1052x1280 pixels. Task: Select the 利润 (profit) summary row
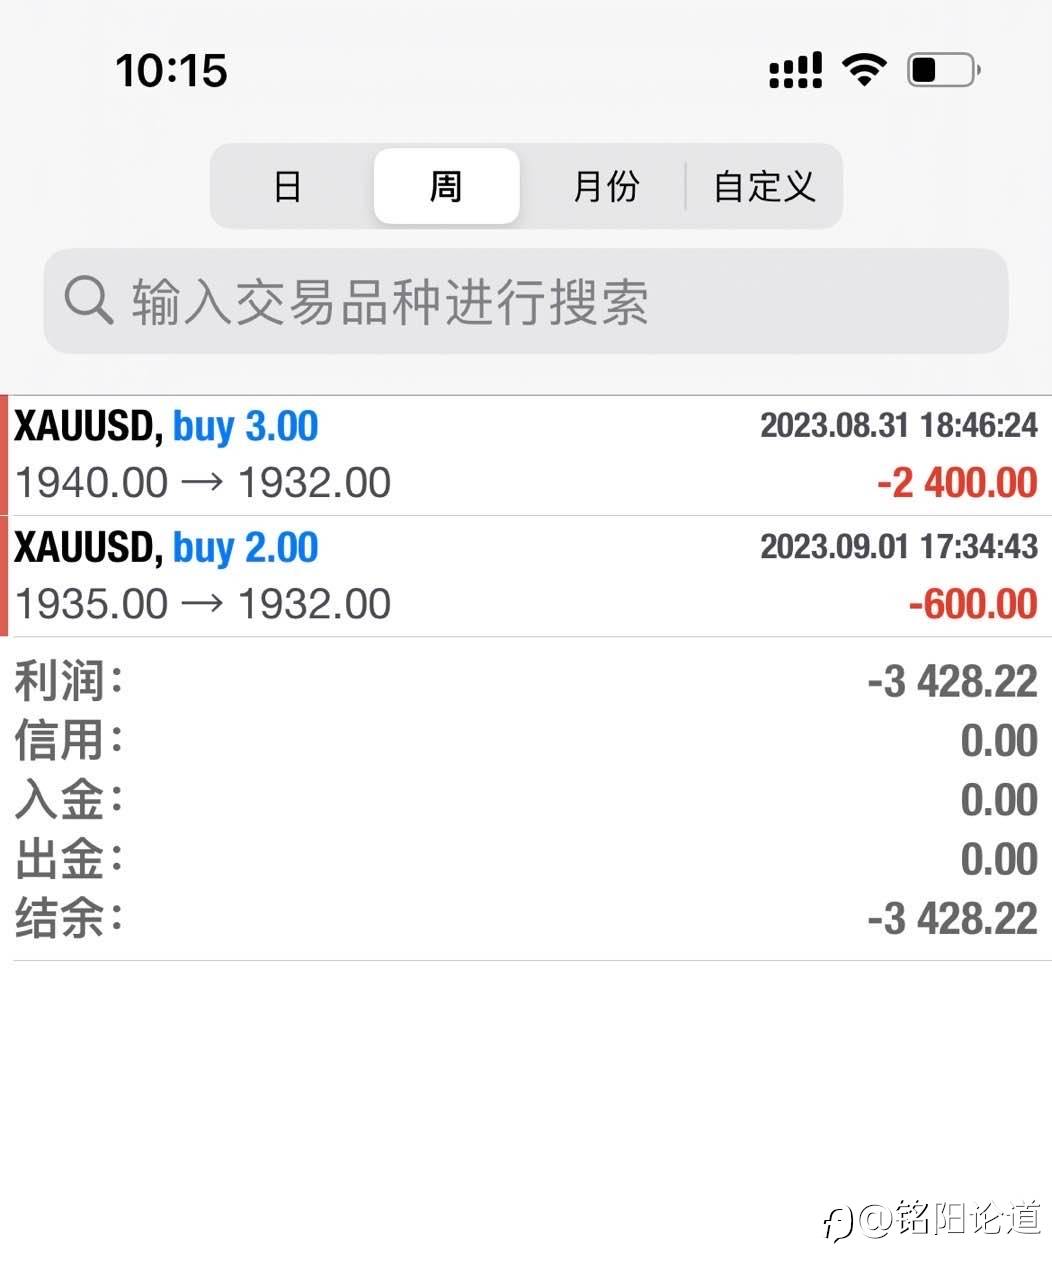pyautogui.click(x=526, y=682)
